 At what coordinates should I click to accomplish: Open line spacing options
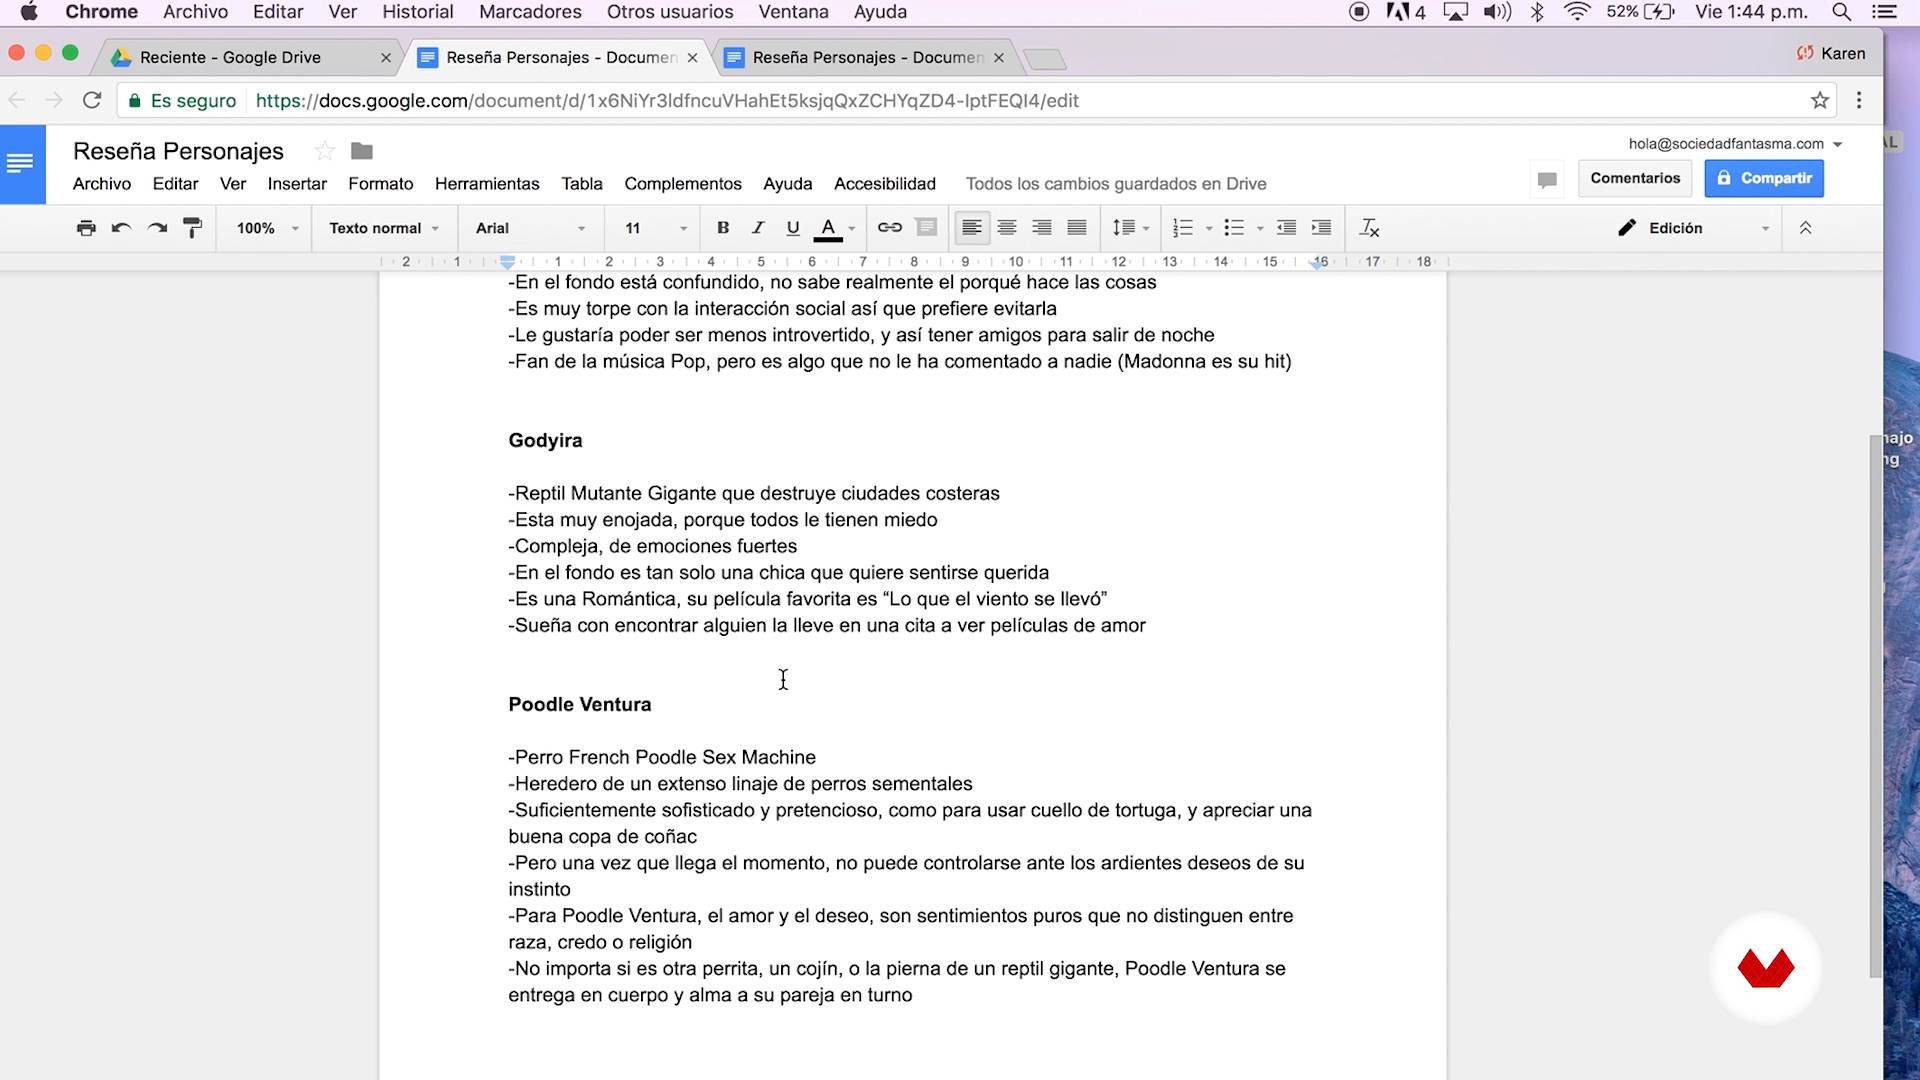pyautogui.click(x=1131, y=228)
